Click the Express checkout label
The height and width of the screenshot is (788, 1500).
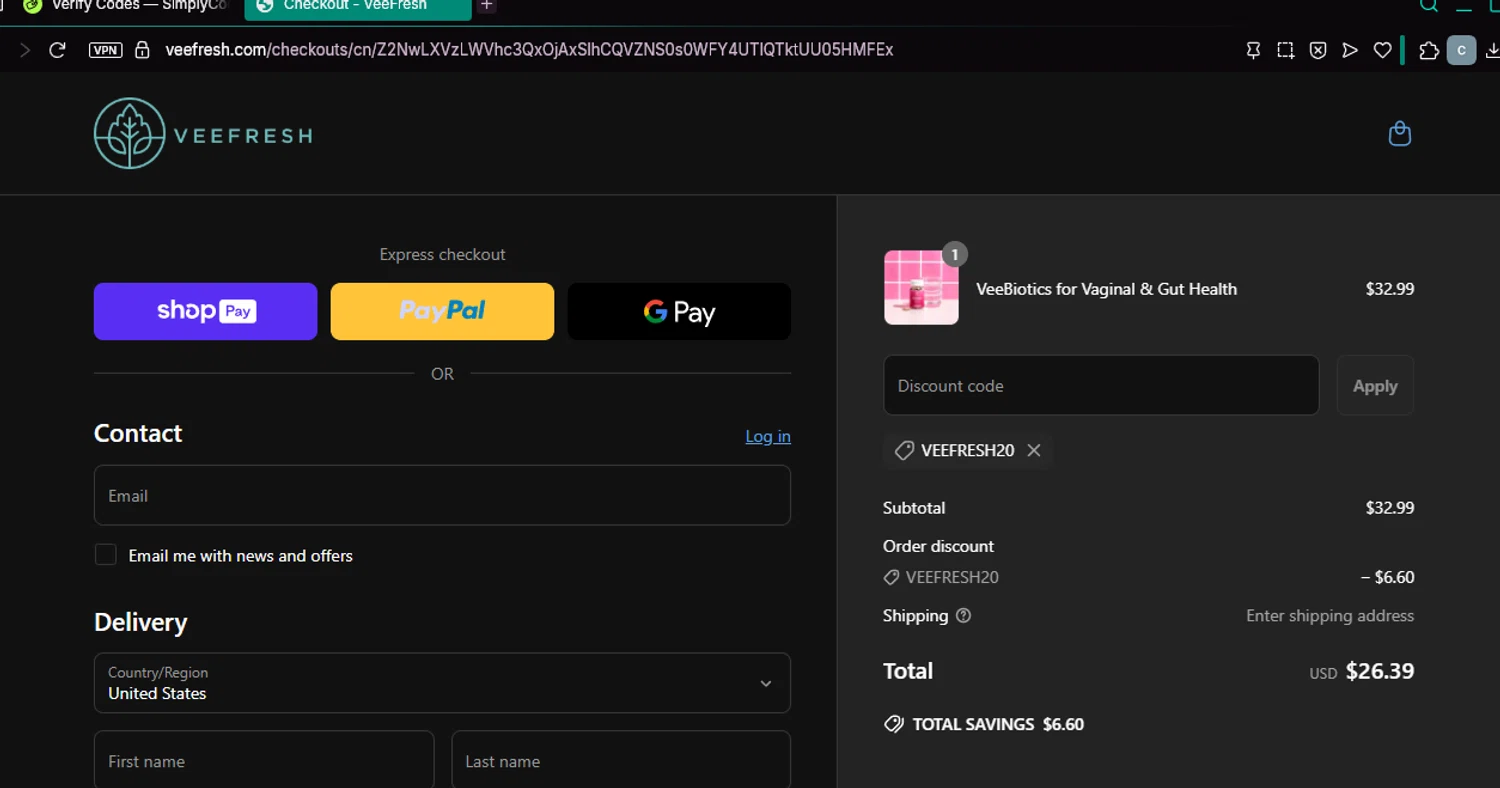pos(442,254)
